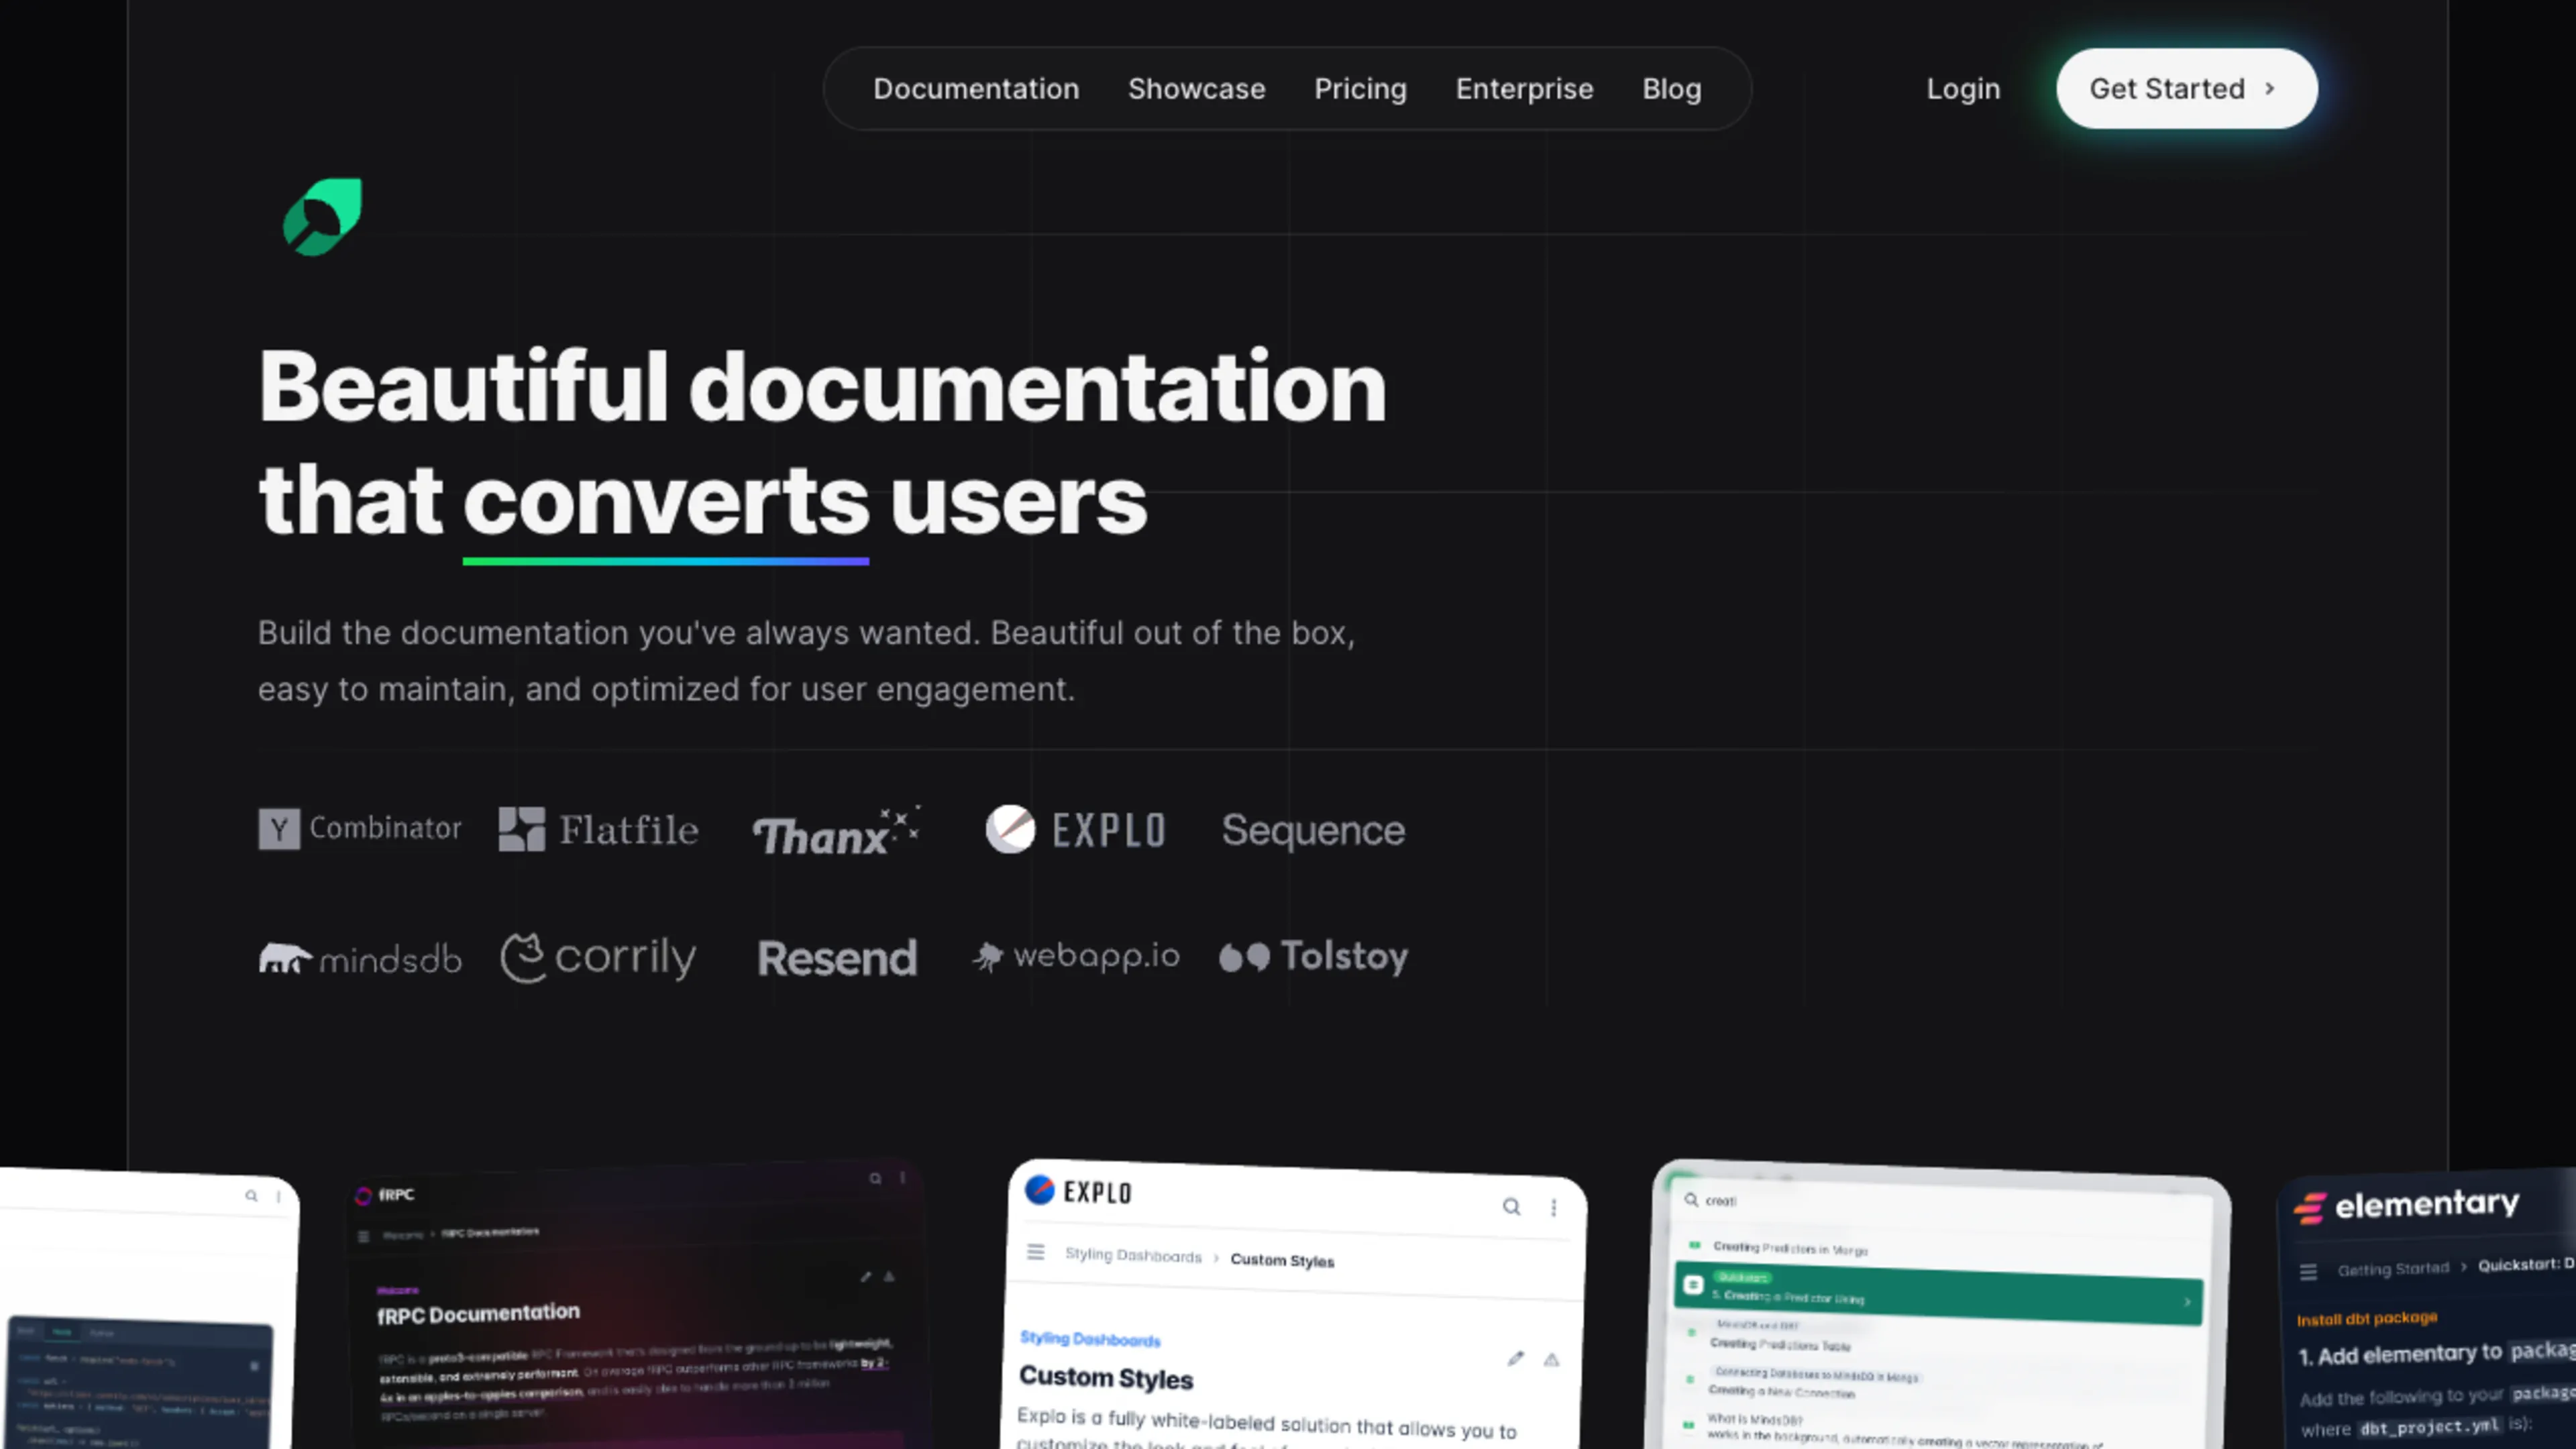Click the blue Styling Dashboards label above Custom Styles

click(1090, 1339)
